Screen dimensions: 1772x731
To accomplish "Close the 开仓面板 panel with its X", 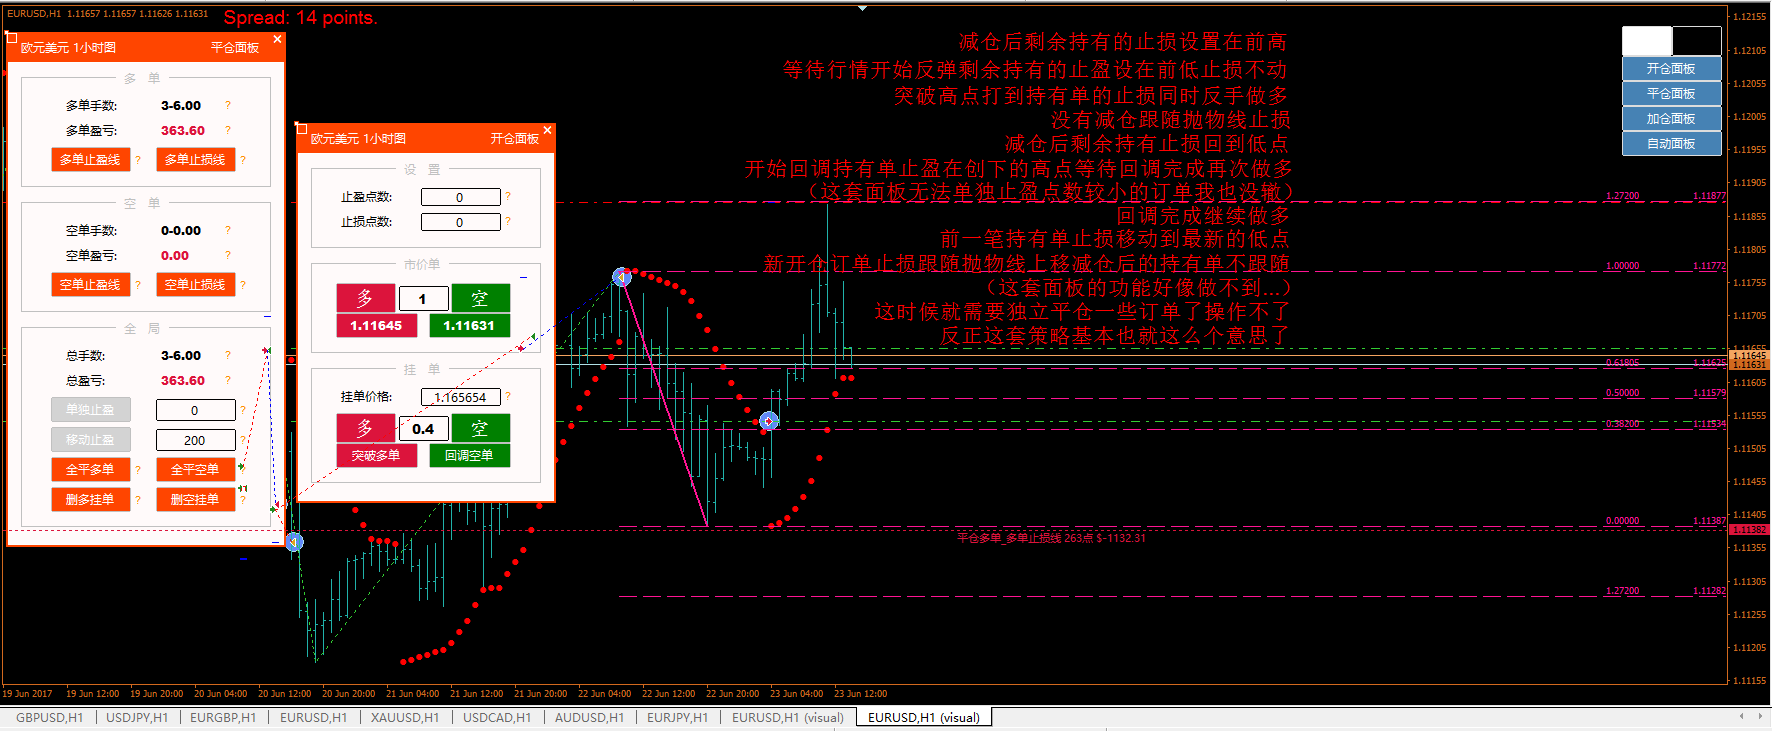I will pos(547,130).
